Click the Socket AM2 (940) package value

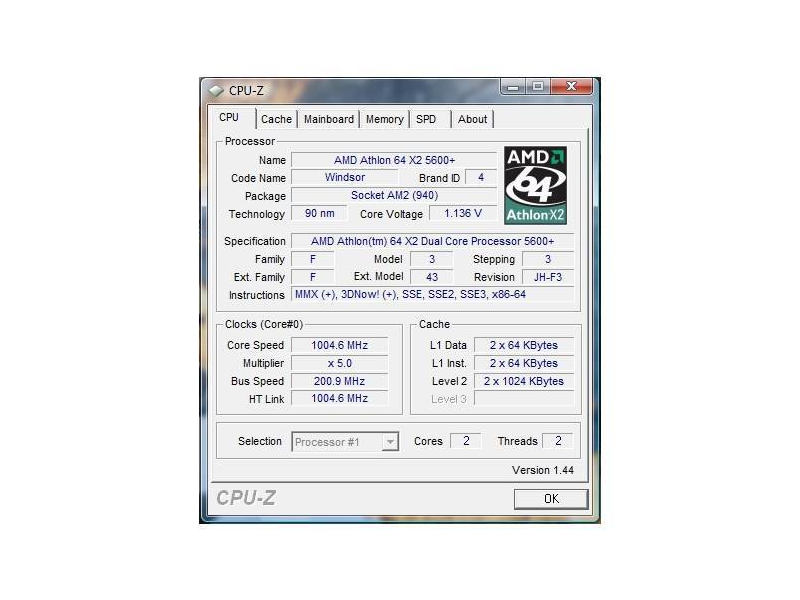tap(394, 195)
